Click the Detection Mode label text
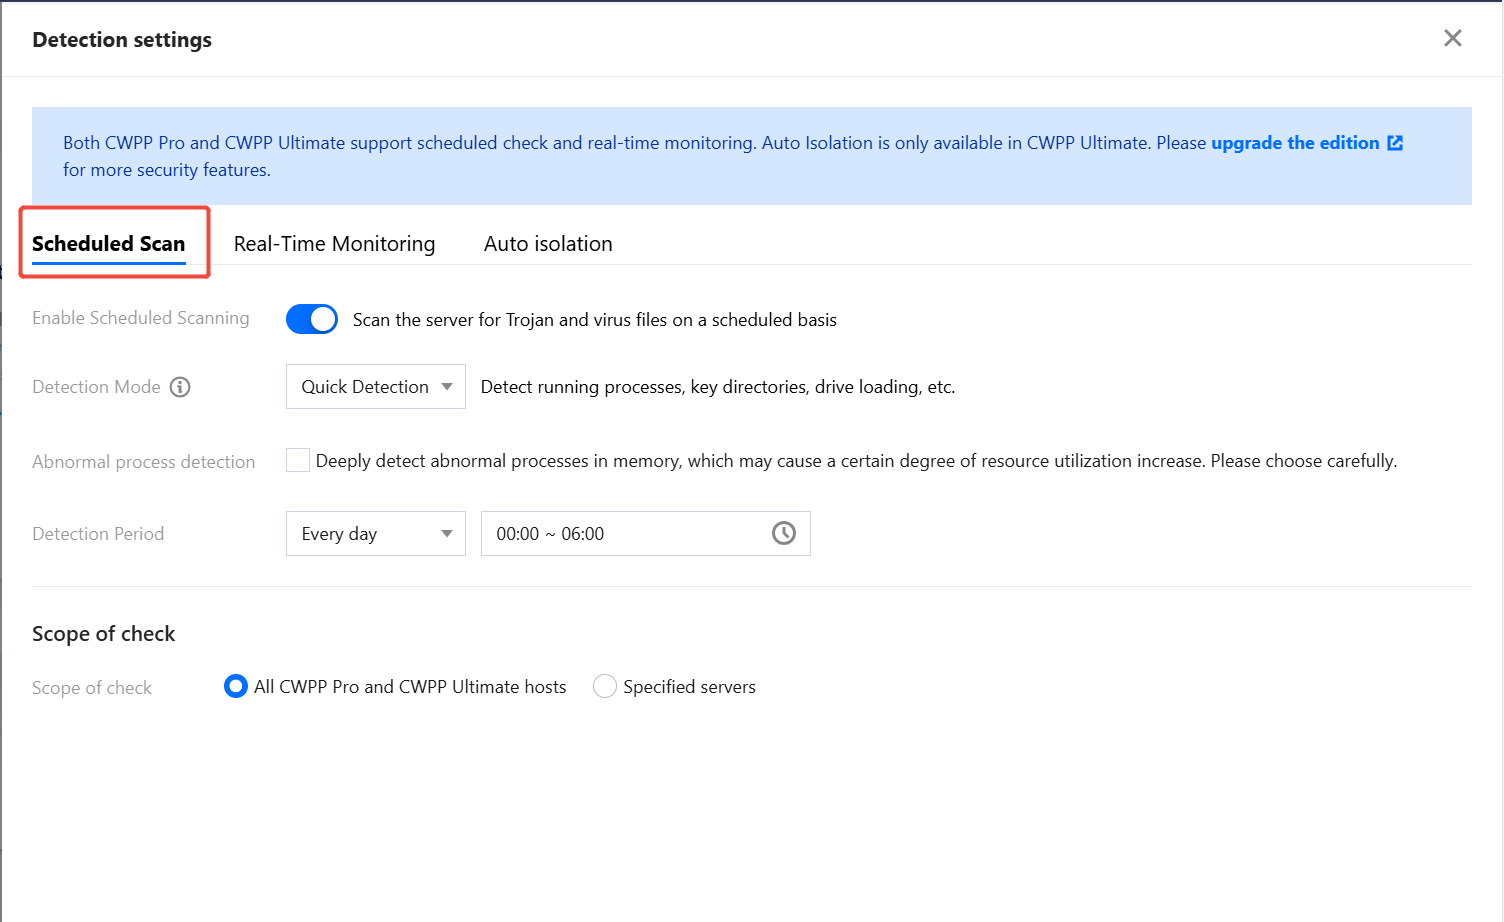1504x922 pixels. pyautogui.click(x=96, y=387)
